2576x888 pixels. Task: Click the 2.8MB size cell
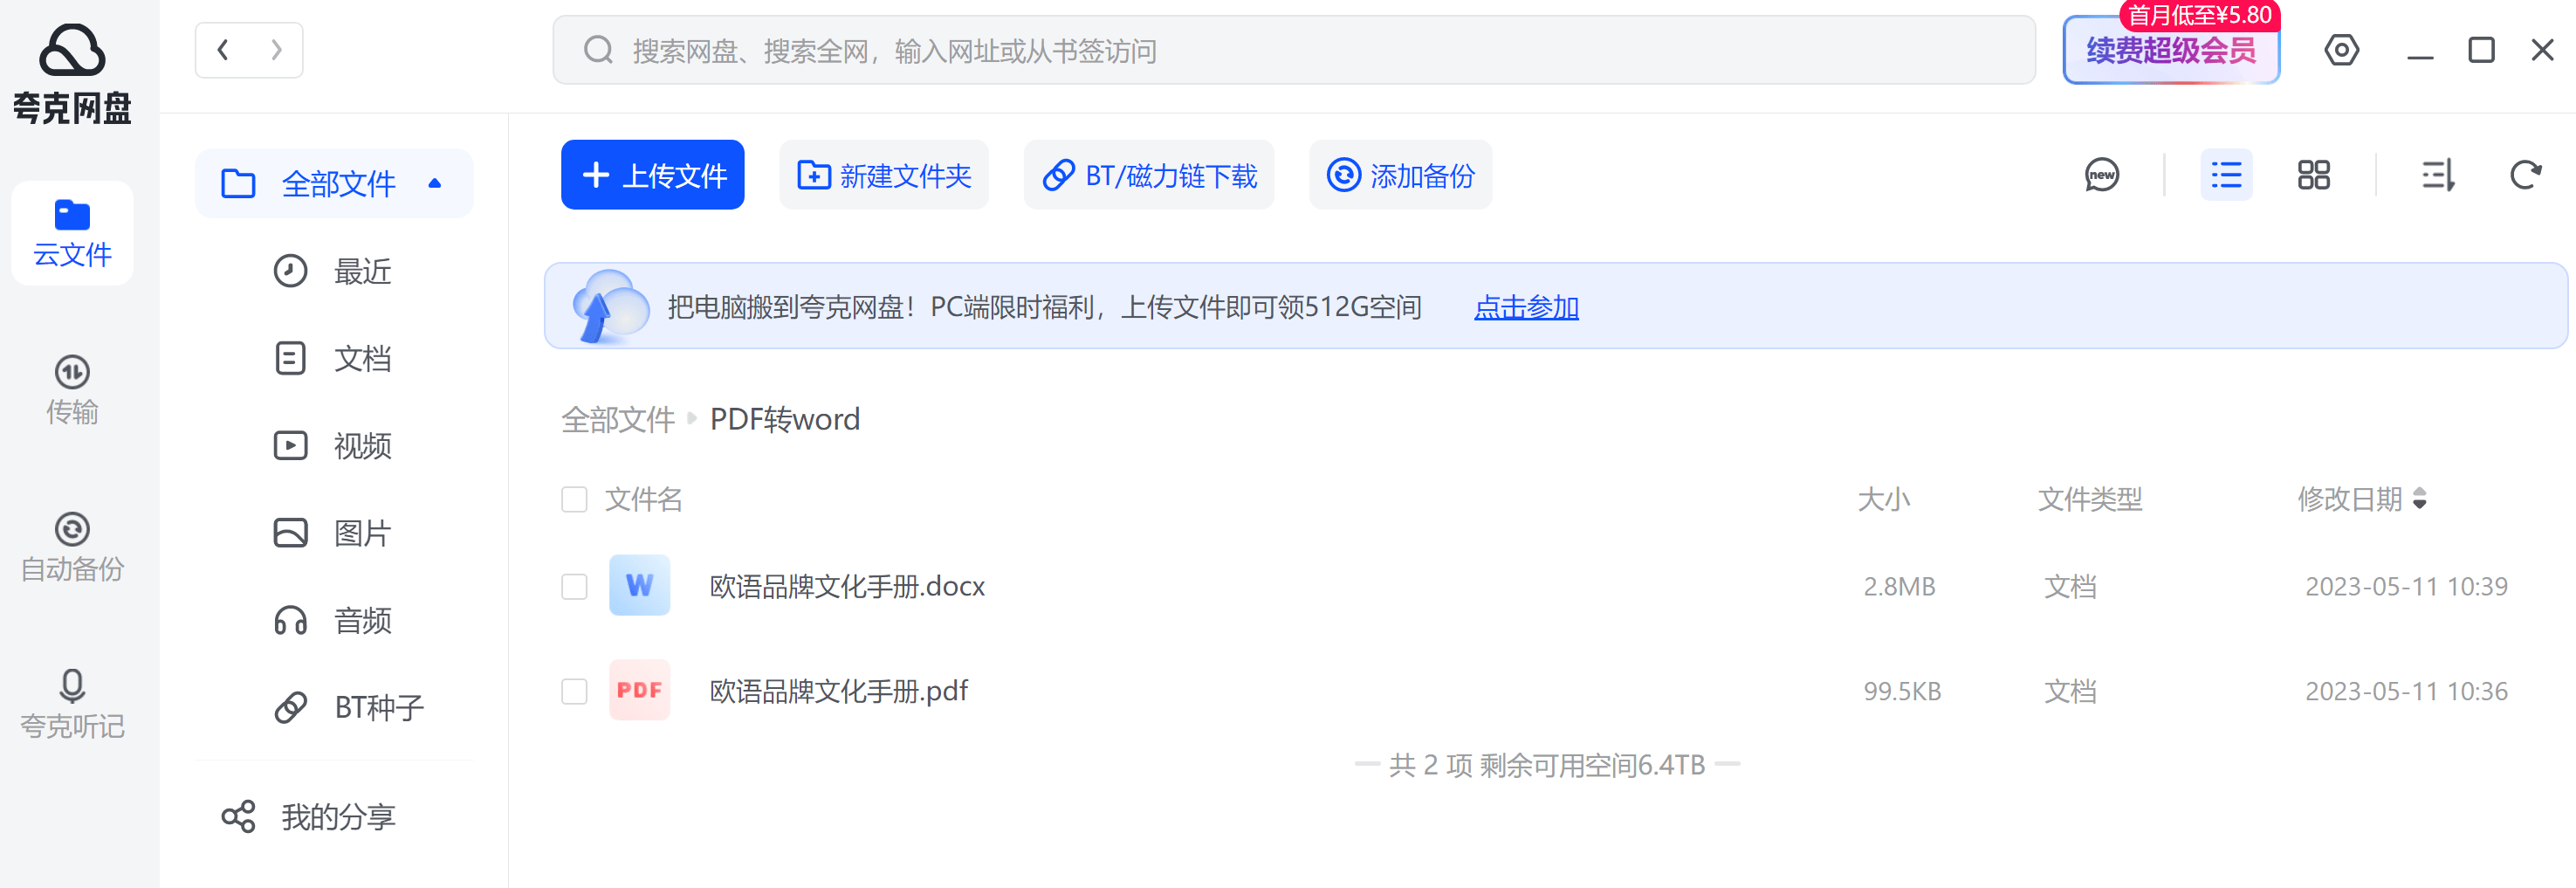[x=1899, y=586]
